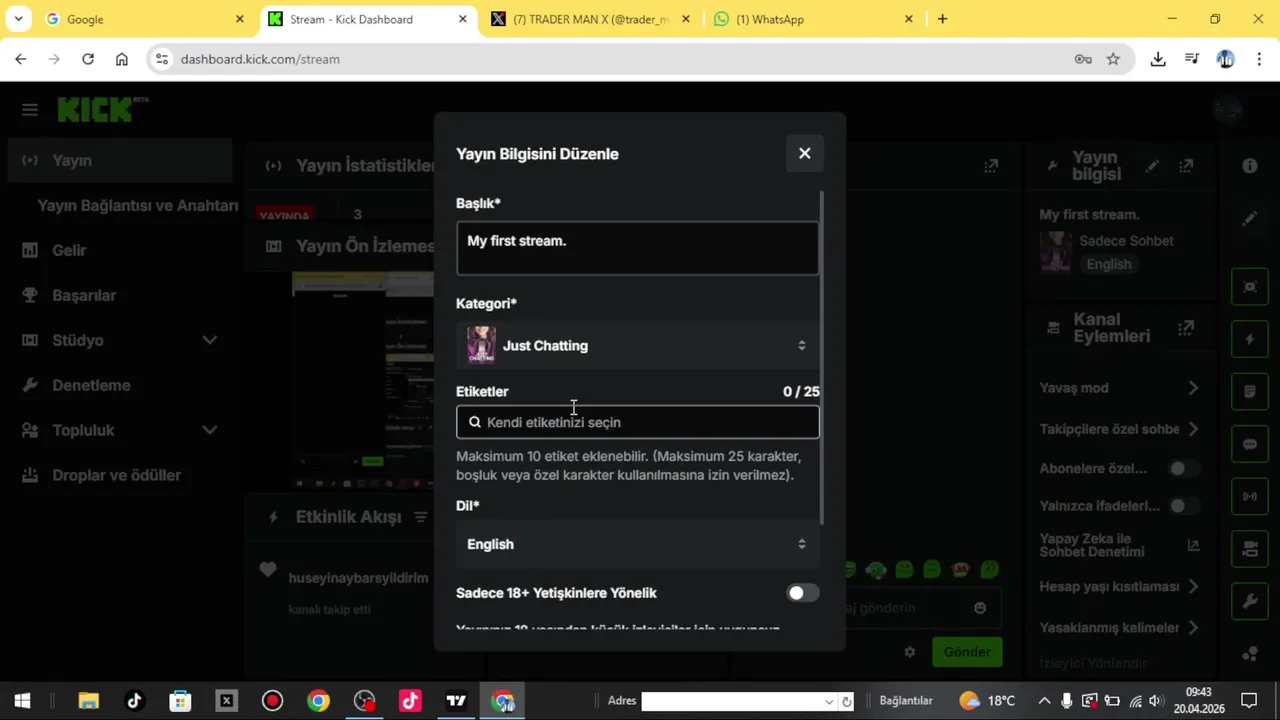Open Yayın Bağlantısı ve Anahtarı page
Viewport: 1280px width, 720px height.
coord(138,205)
